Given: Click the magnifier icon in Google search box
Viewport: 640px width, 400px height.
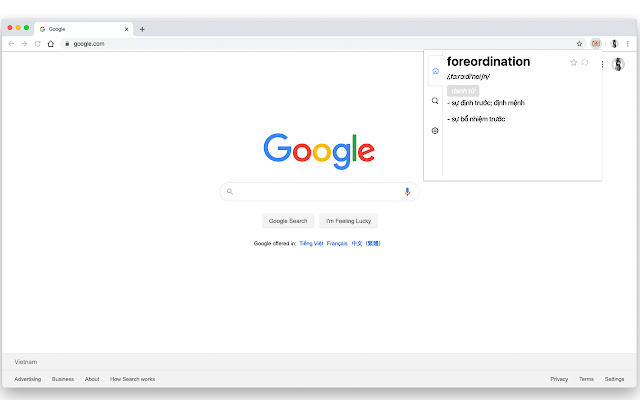Looking at the screenshot, I should click(x=230, y=191).
